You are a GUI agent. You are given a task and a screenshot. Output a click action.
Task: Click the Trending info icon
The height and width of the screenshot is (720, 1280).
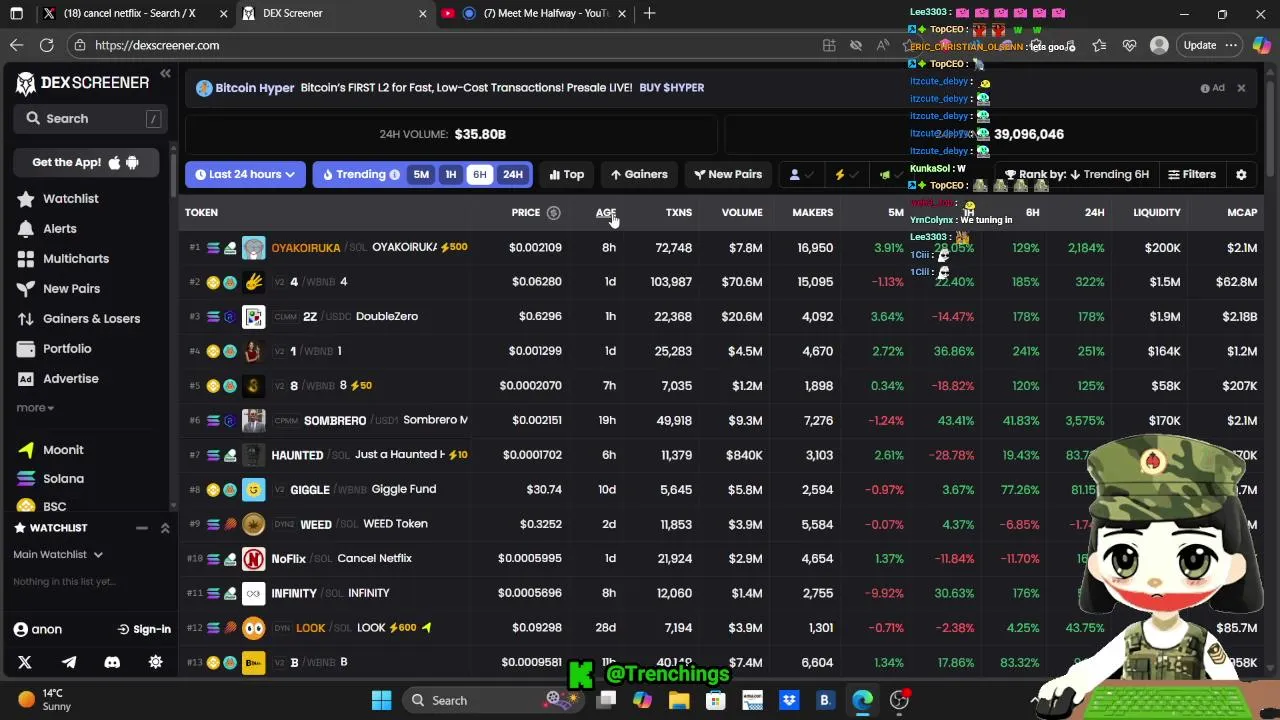[394, 175]
